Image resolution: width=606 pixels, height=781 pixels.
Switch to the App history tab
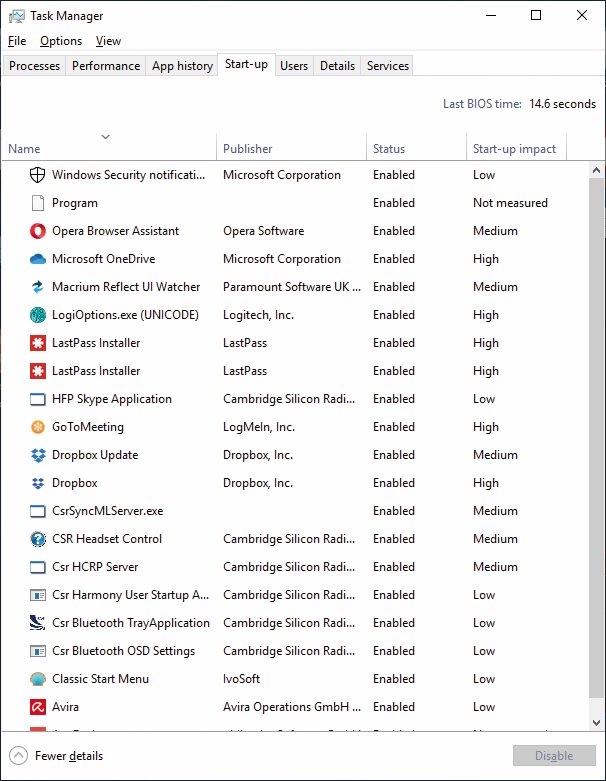tap(182, 66)
